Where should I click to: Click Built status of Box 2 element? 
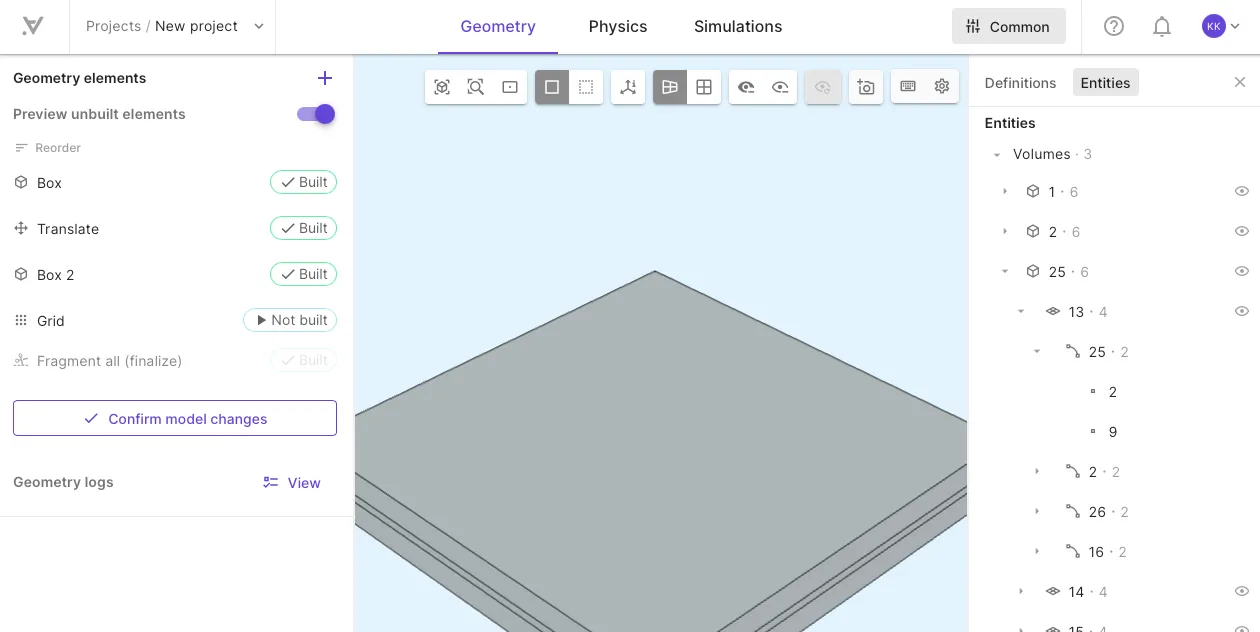[x=303, y=274]
